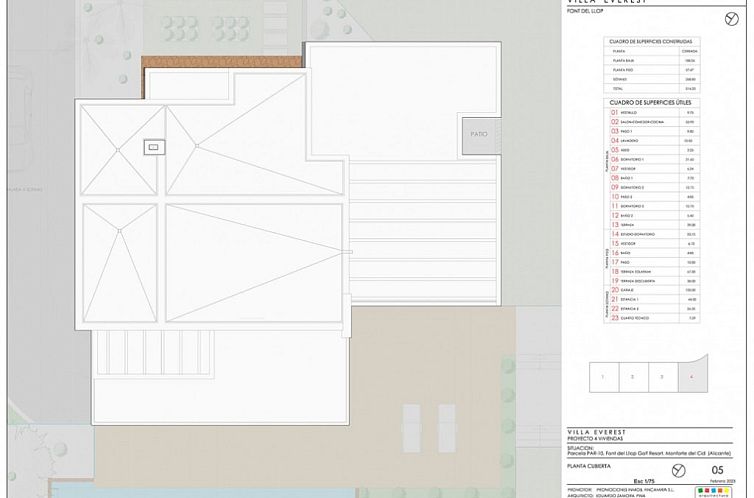The width and height of the screenshot is (754, 498).
Task: Click the sheet number 05
Action: [717, 469]
